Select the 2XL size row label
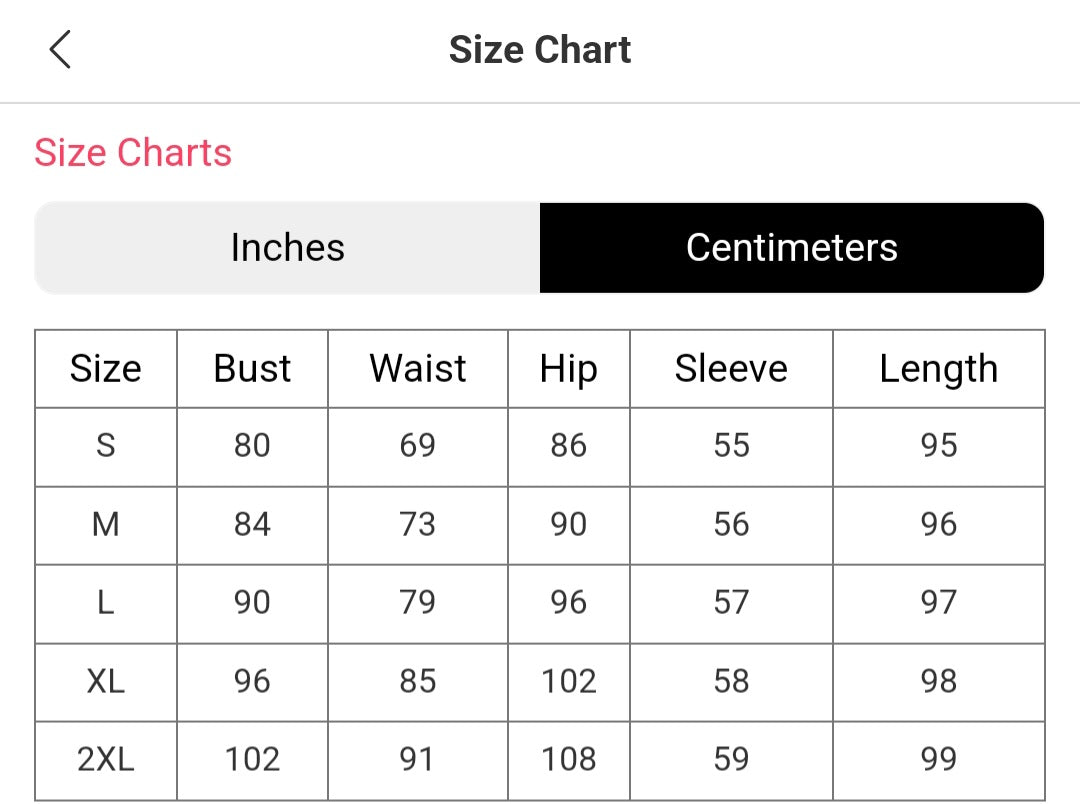The height and width of the screenshot is (804, 1080). pos(105,759)
